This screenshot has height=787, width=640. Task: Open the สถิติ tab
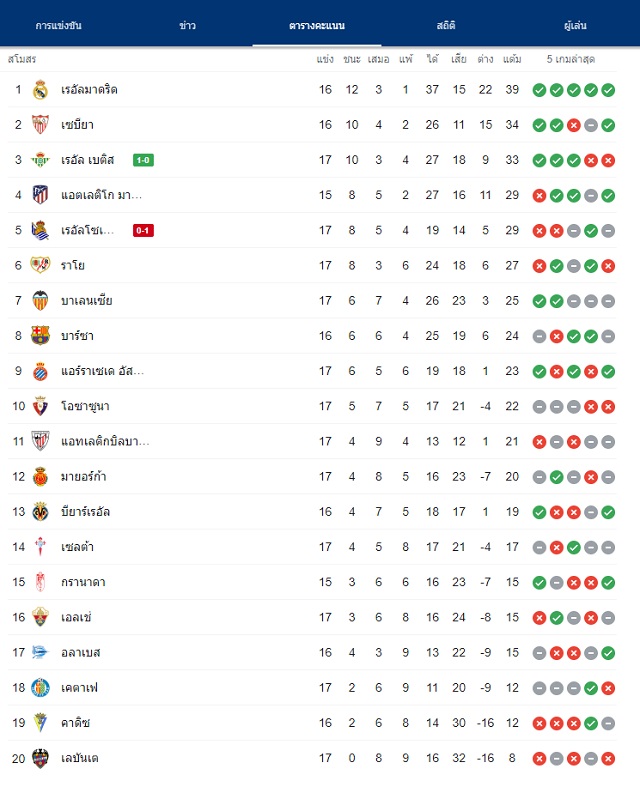tap(446, 26)
